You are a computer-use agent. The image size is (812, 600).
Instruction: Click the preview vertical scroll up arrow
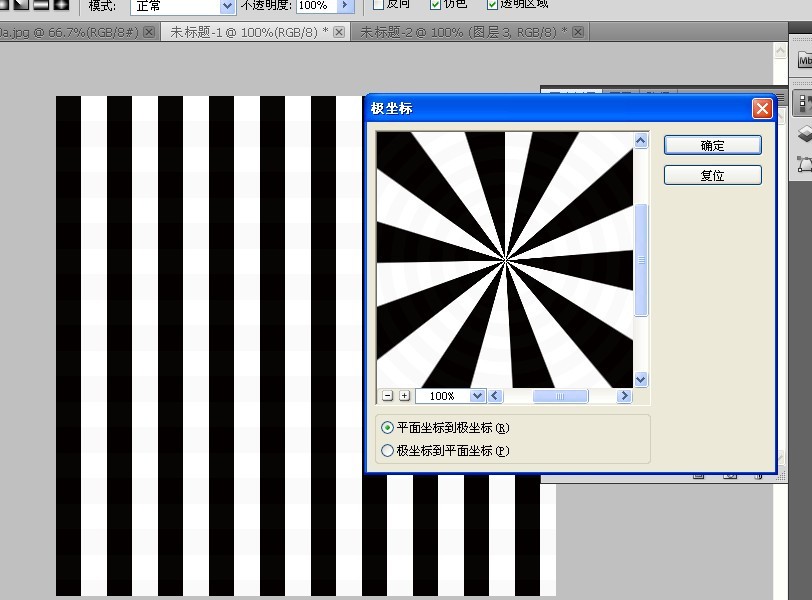[641, 141]
